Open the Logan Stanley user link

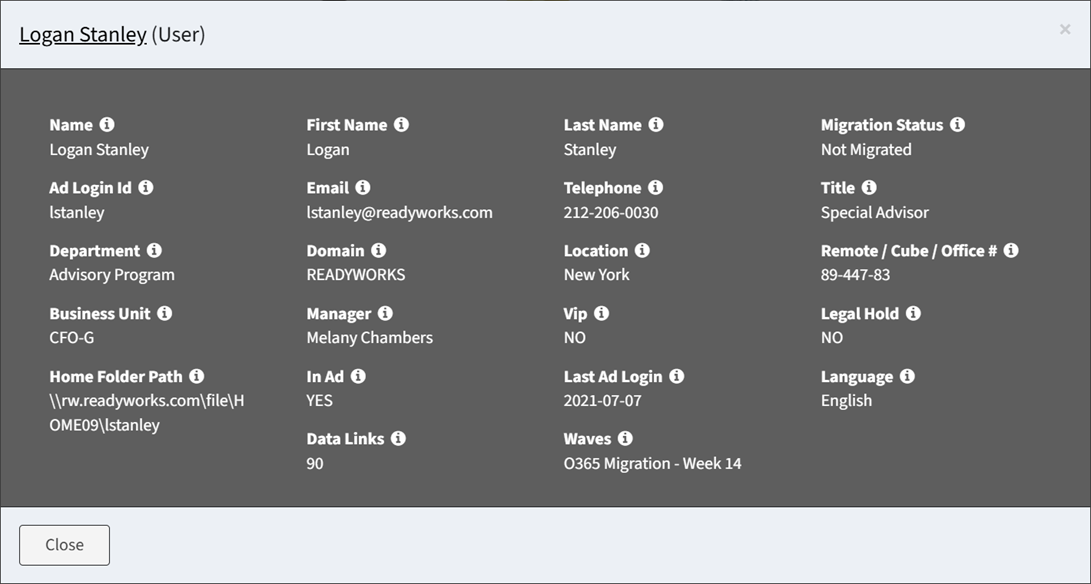tap(83, 35)
